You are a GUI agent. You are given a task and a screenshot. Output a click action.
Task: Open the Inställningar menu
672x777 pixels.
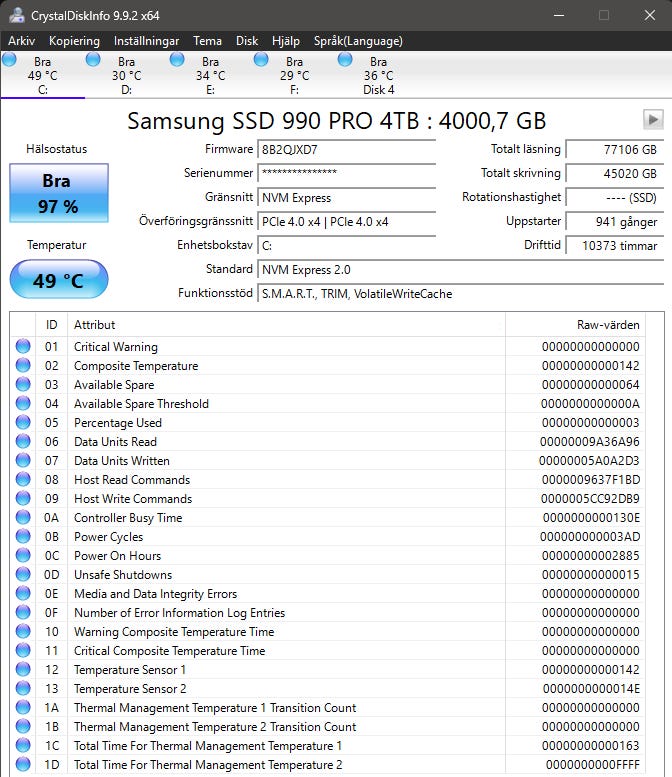coord(147,41)
